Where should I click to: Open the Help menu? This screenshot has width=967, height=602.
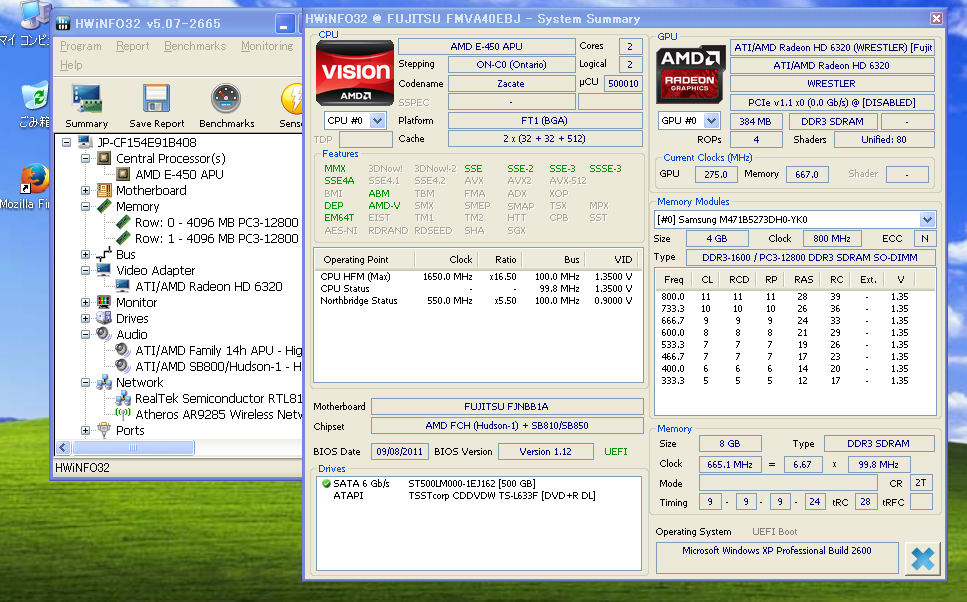coord(71,65)
